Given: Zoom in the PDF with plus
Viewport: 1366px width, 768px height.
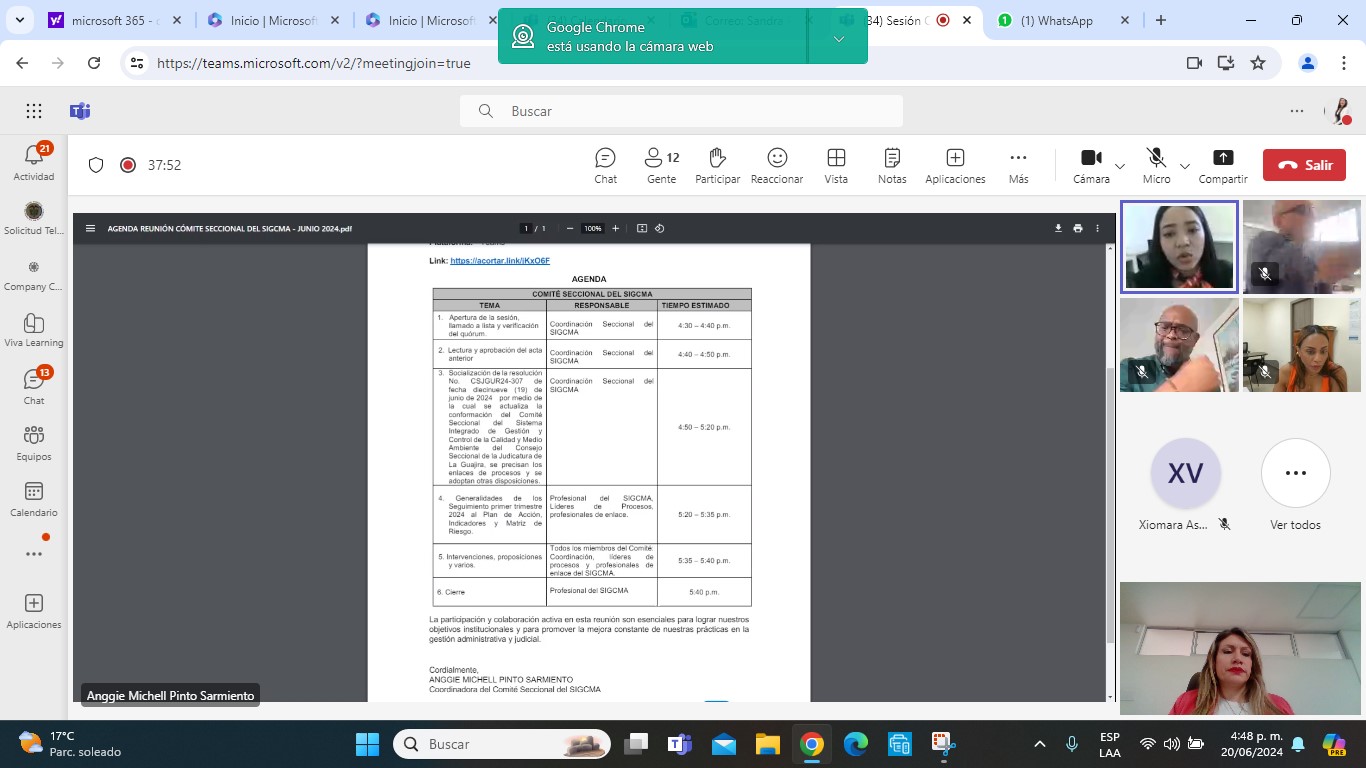Looking at the screenshot, I should [616, 228].
